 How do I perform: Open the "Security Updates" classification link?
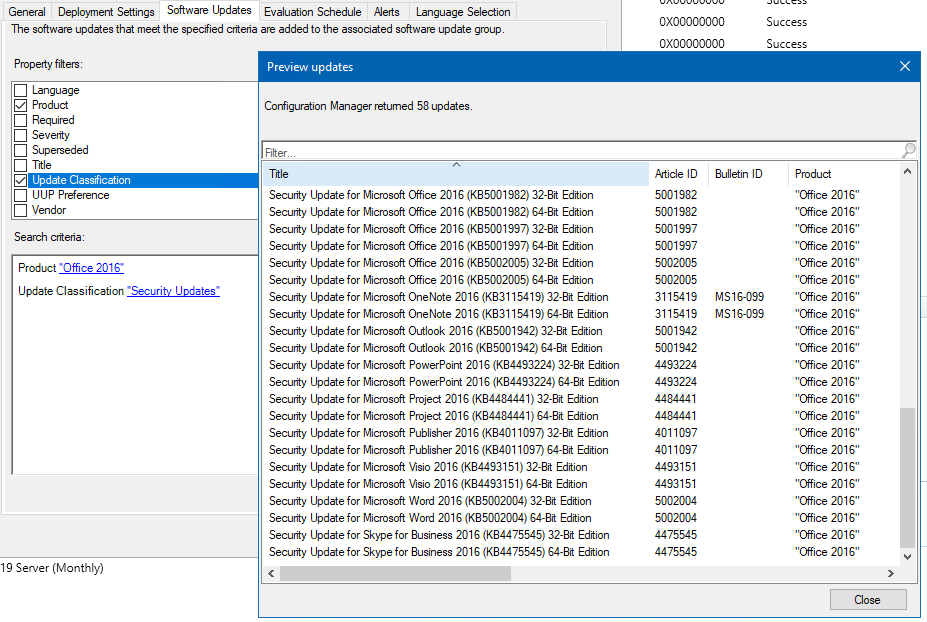coord(173,291)
